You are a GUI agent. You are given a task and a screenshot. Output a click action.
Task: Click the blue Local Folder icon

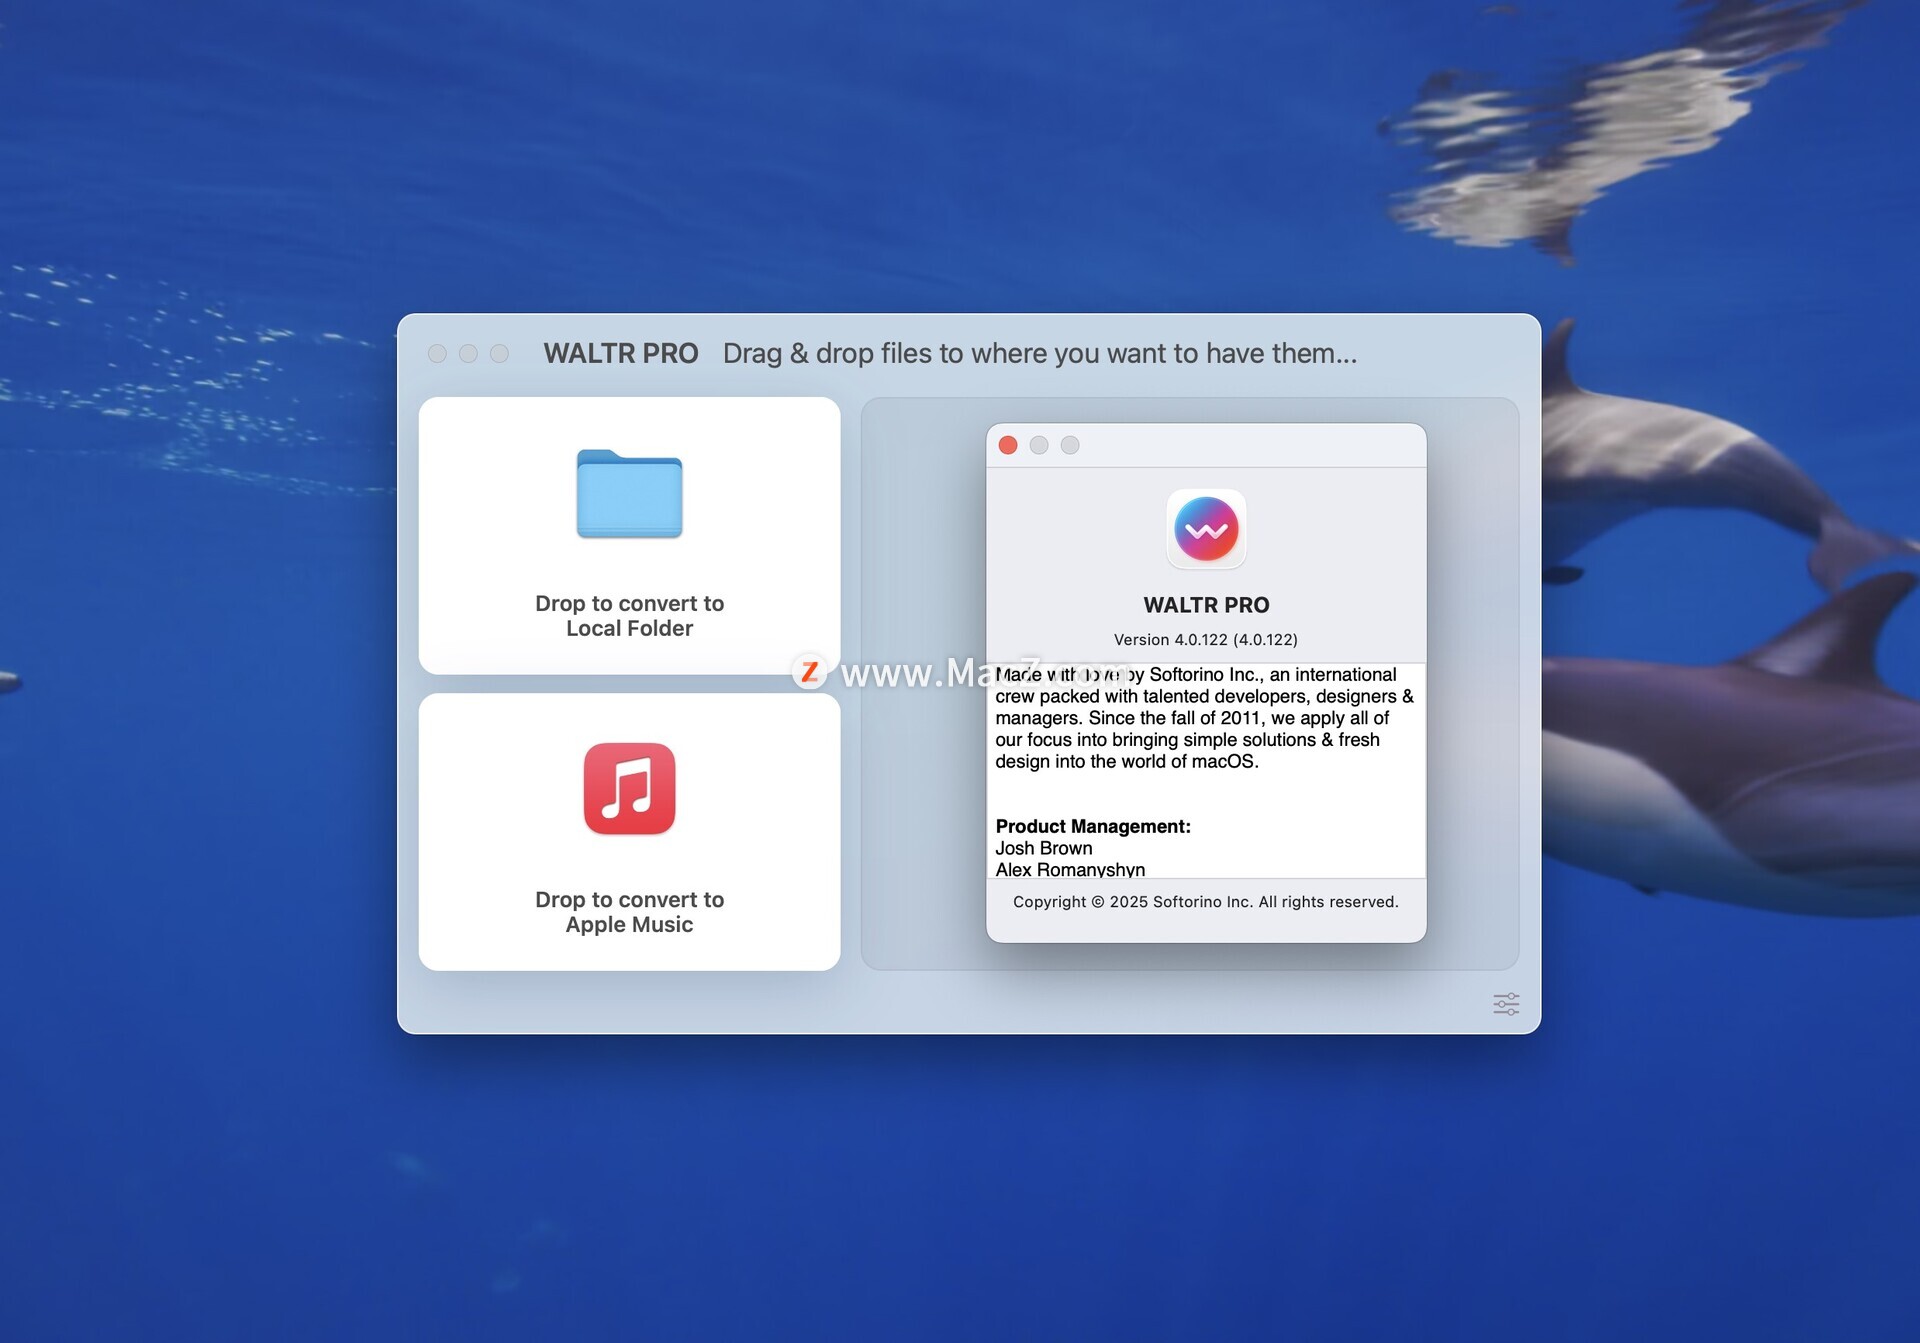(629, 494)
